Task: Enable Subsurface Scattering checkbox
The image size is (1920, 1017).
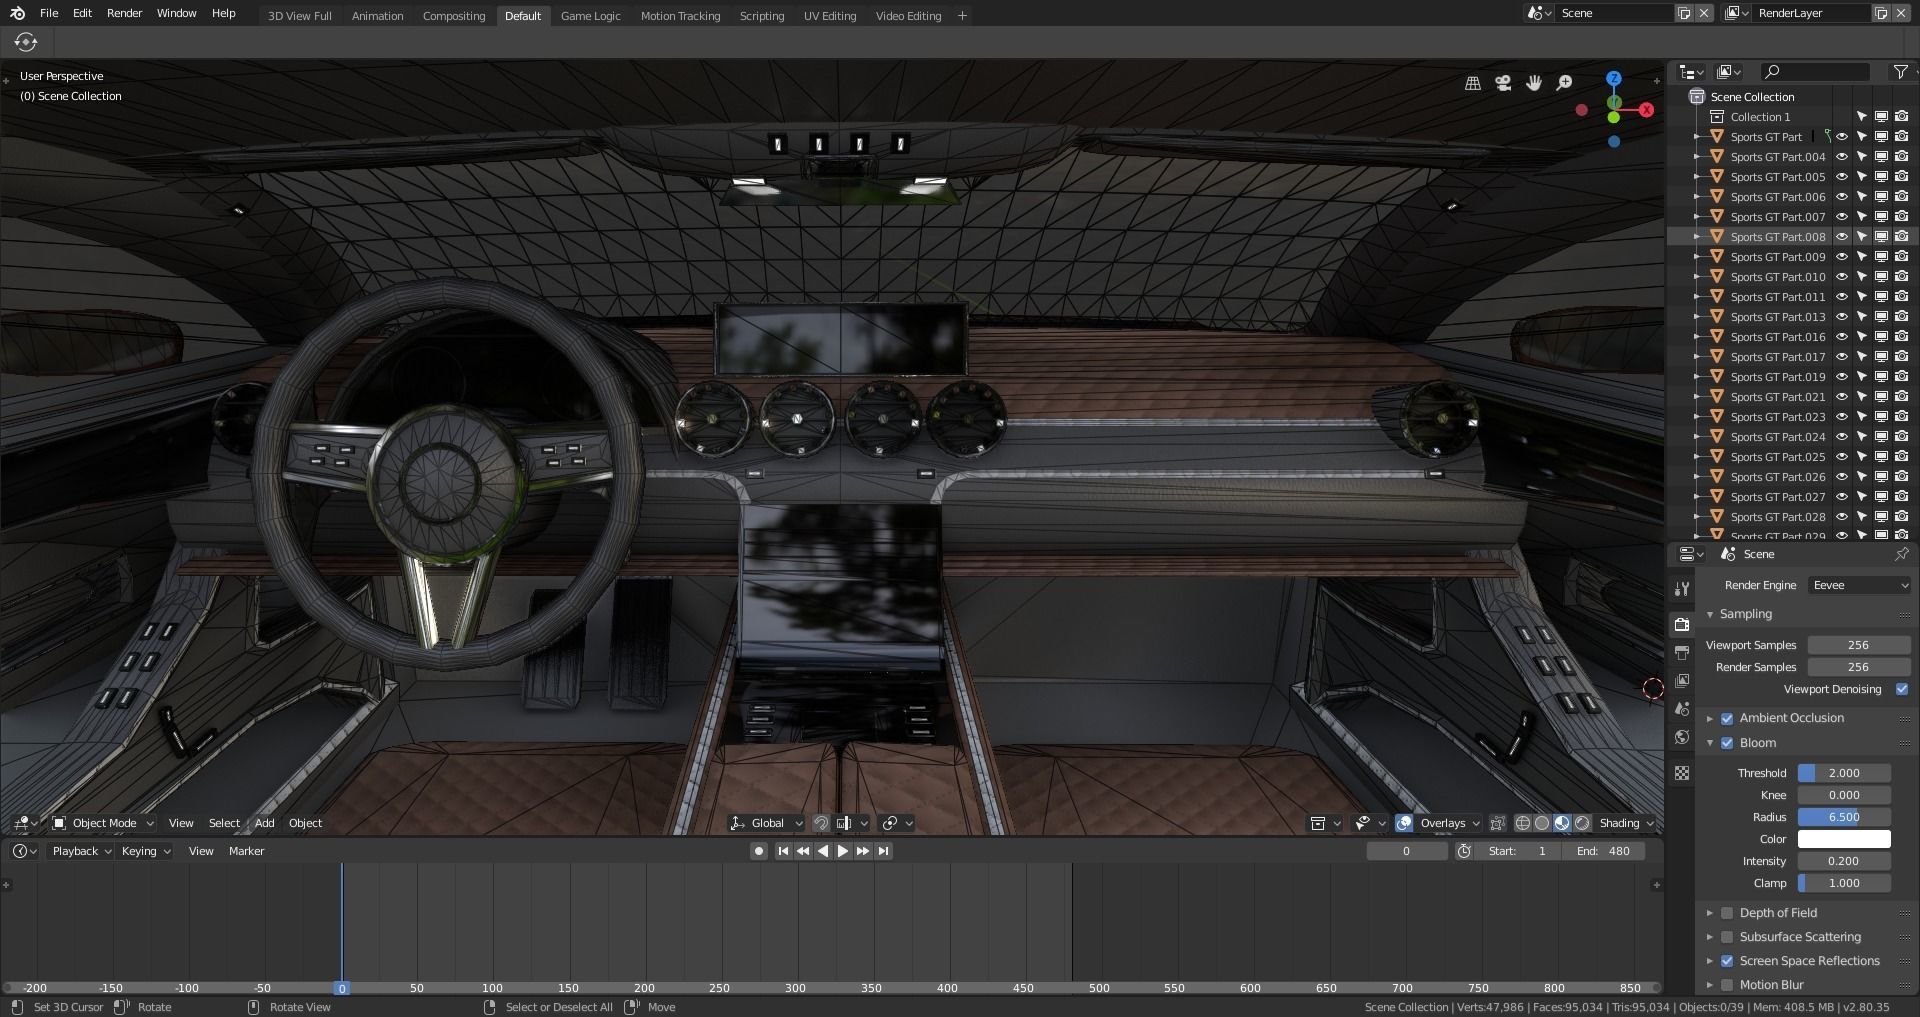Action: [1727, 937]
